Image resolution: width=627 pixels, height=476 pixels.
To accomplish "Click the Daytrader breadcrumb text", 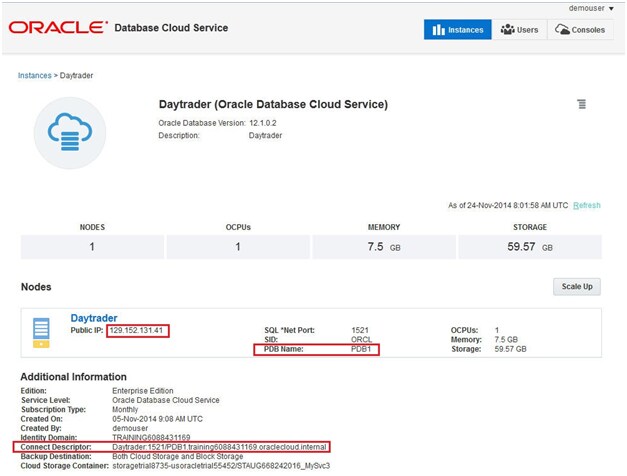I will (76, 76).
